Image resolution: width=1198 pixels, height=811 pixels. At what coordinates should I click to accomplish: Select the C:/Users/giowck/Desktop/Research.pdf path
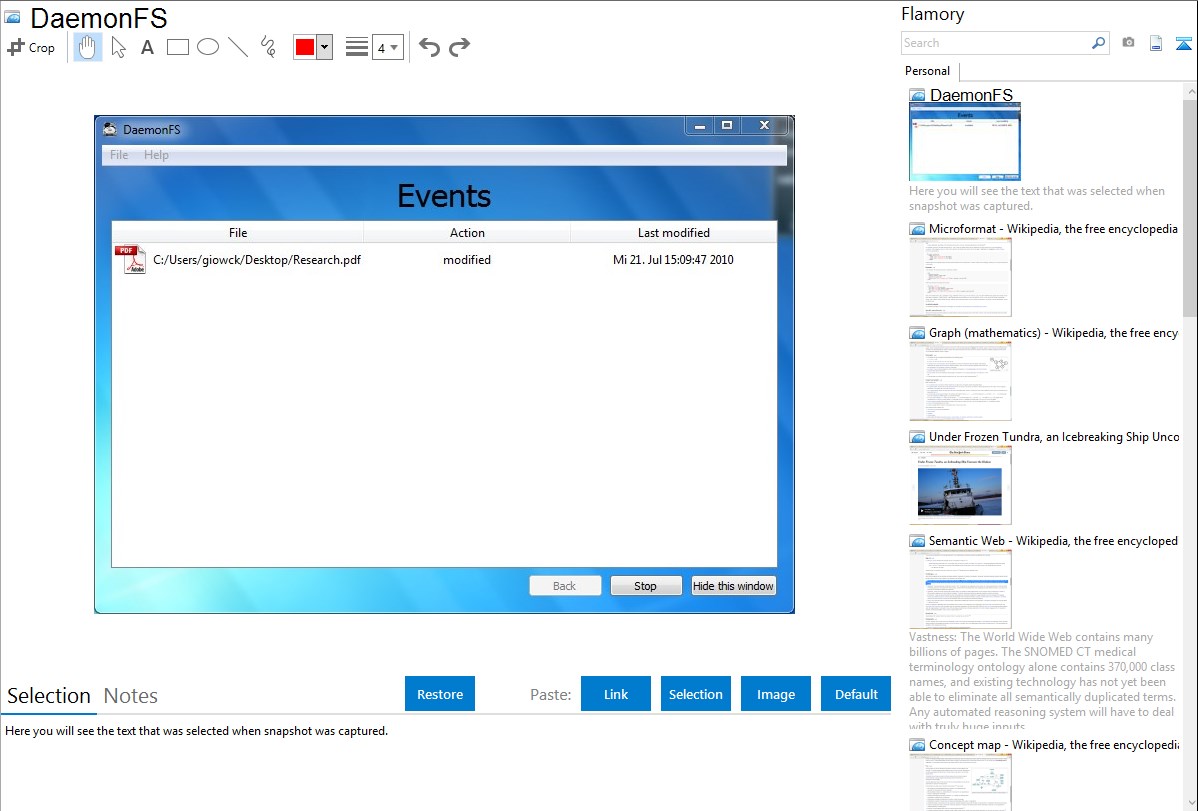click(257, 260)
